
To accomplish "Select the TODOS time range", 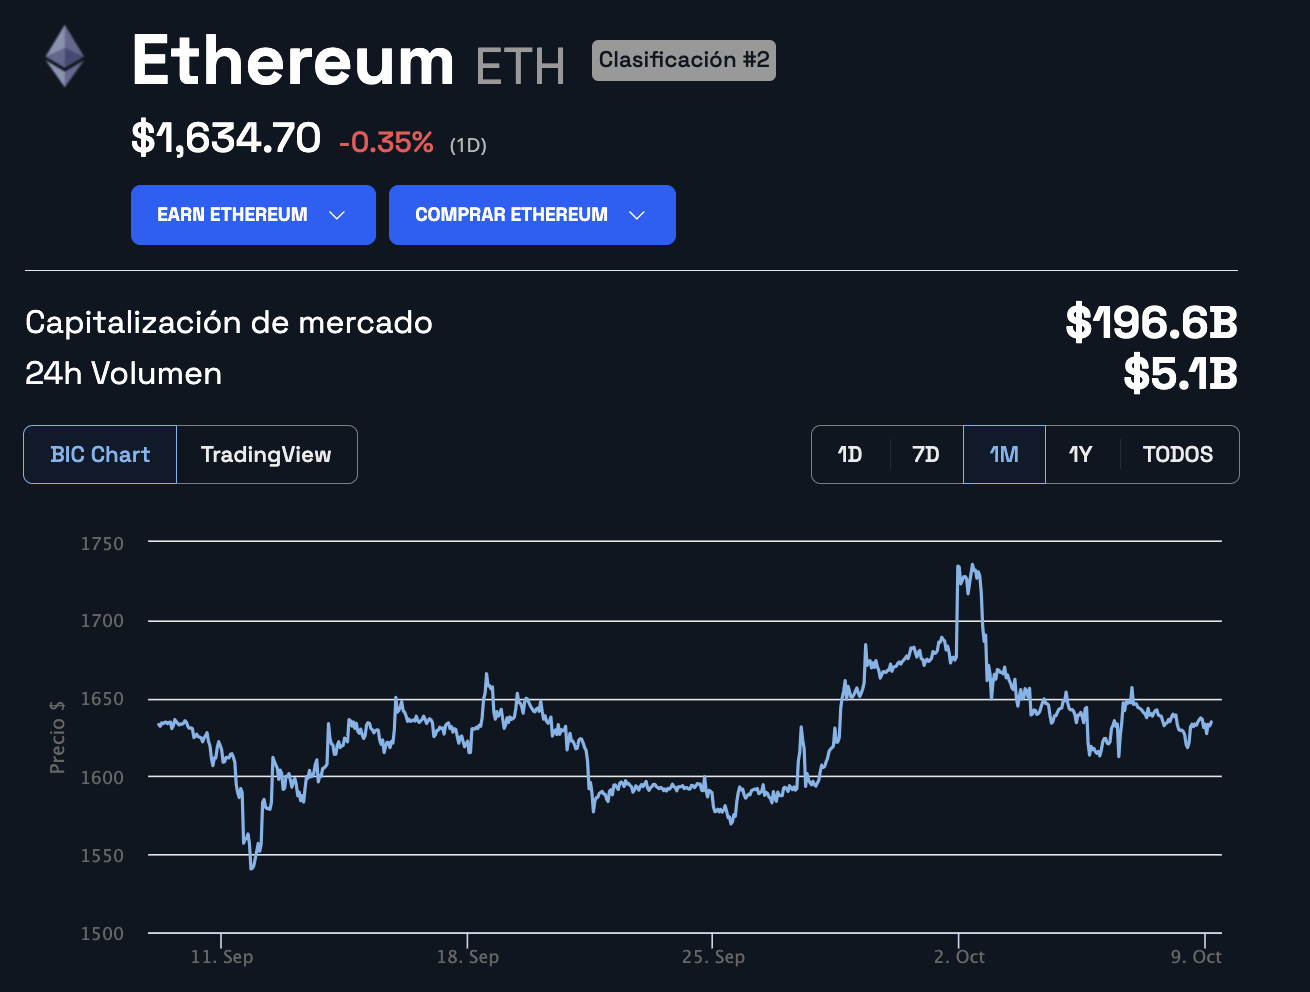I will (x=1178, y=454).
